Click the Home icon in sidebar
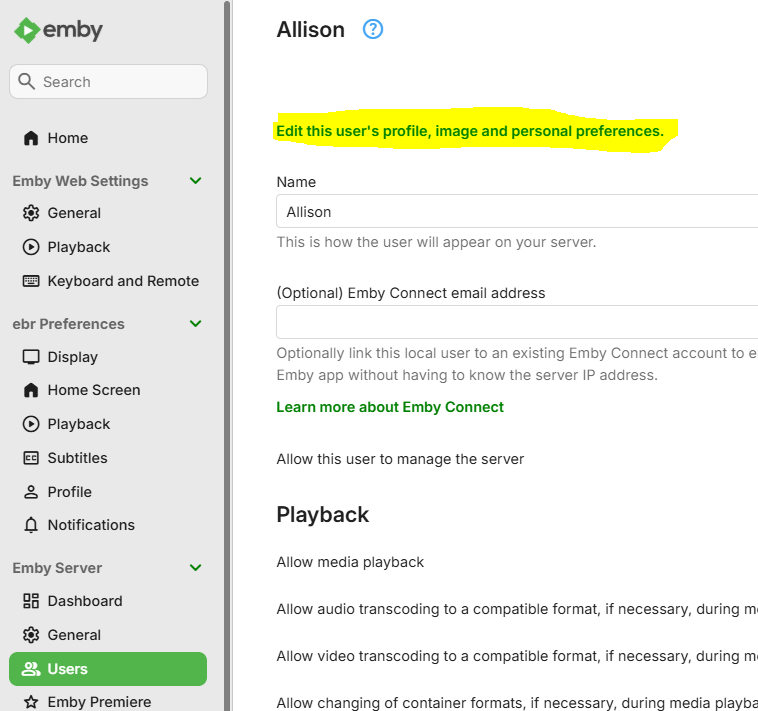 click(x=31, y=138)
